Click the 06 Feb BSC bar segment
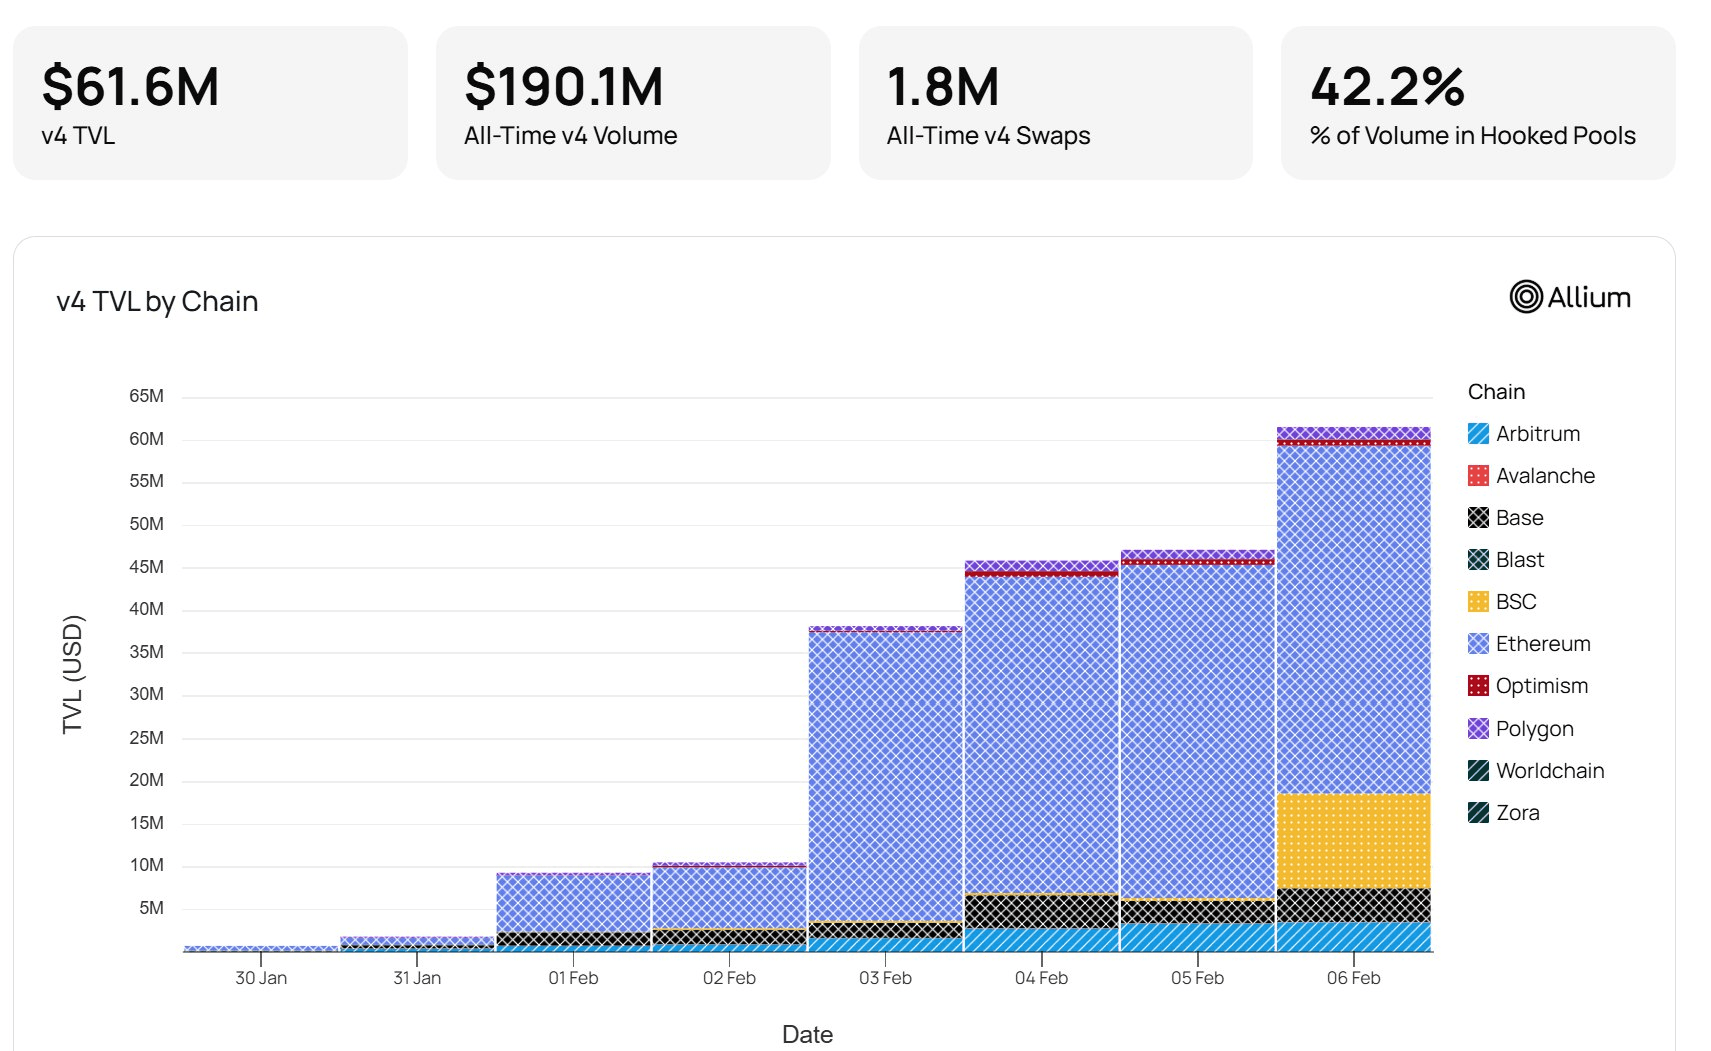Viewport: 1711px width, 1051px height. point(1354,841)
